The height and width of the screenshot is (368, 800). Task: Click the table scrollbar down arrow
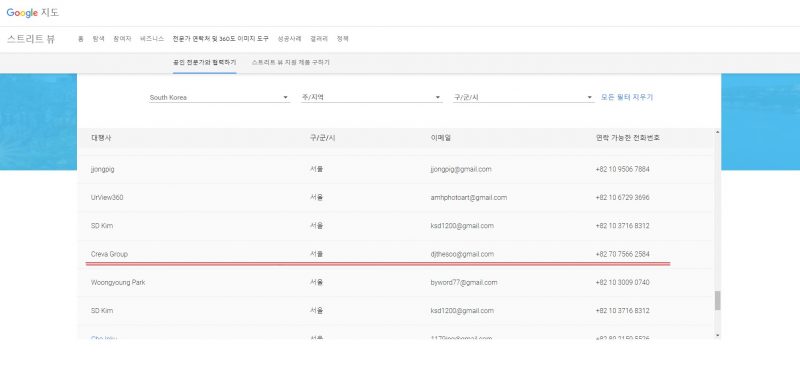[717, 335]
